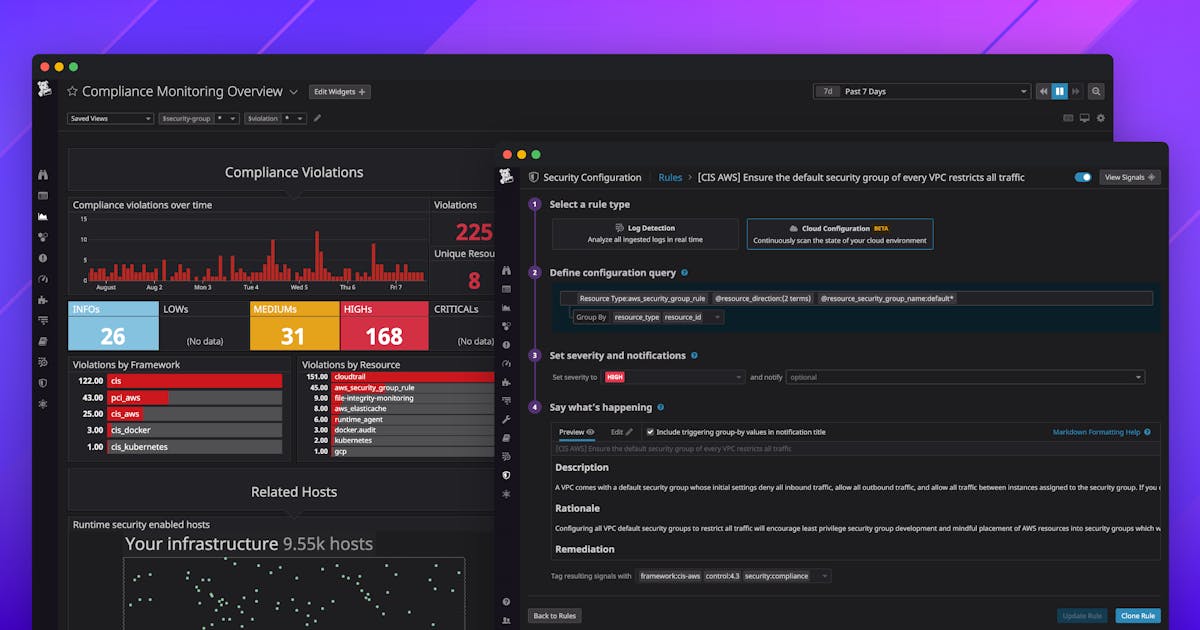The height and width of the screenshot is (630, 1200).
Task: Open the Set severity HIGH dropdown
Action: 673,377
